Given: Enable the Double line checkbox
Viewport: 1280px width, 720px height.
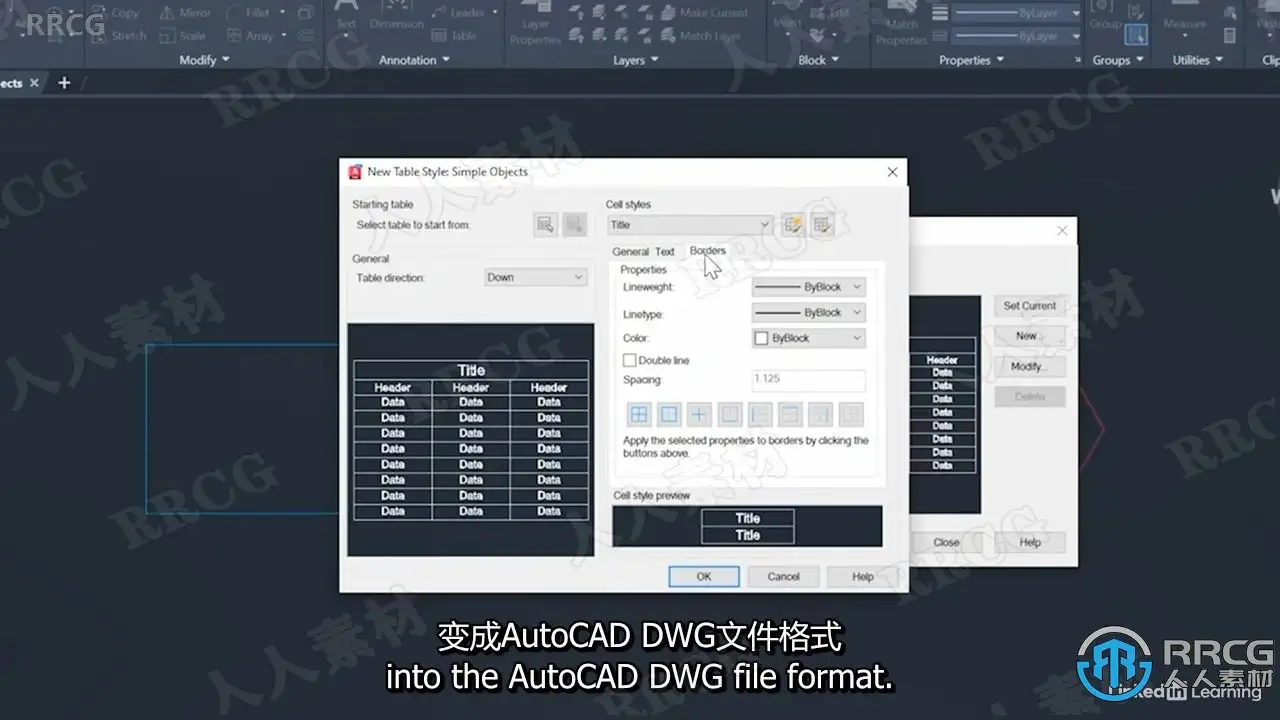Looking at the screenshot, I should tap(630, 360).
